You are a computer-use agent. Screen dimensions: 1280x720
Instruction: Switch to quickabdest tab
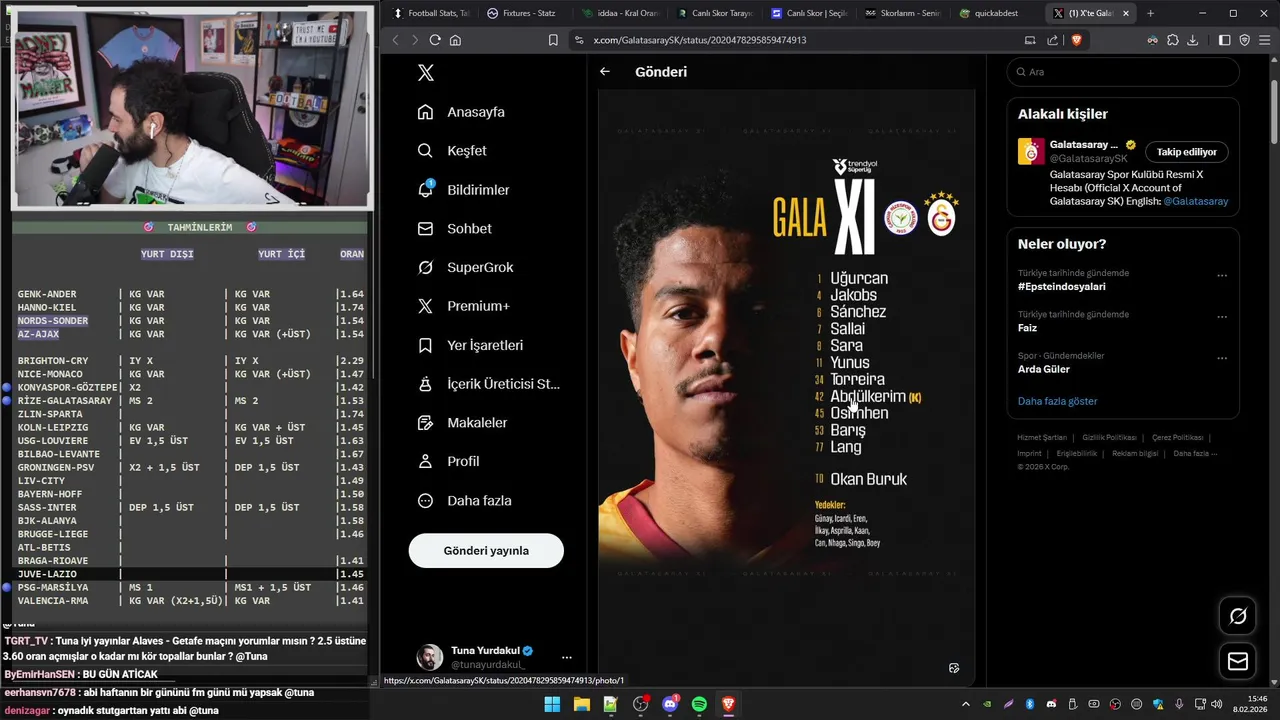(990, 13)
